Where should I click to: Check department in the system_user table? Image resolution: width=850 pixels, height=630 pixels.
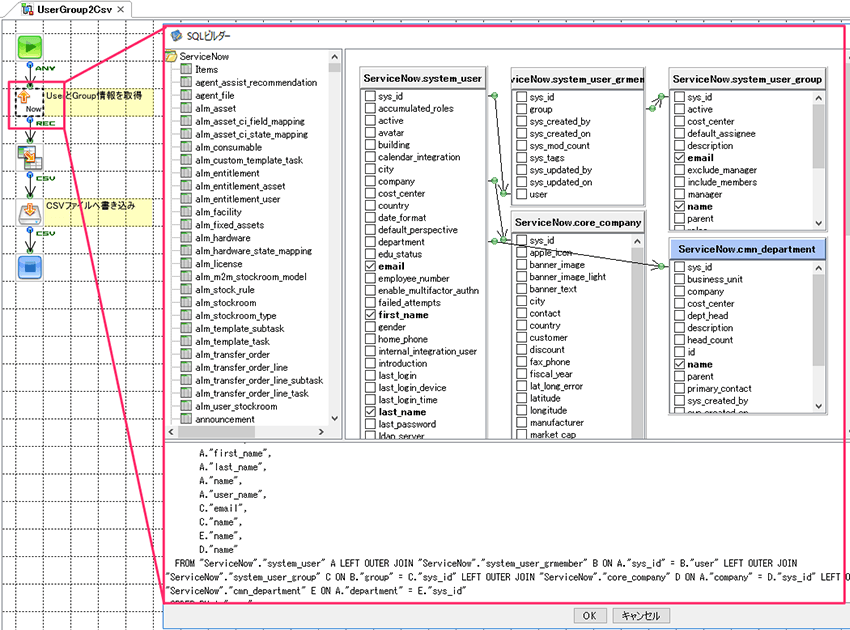(x=370, y=242)
